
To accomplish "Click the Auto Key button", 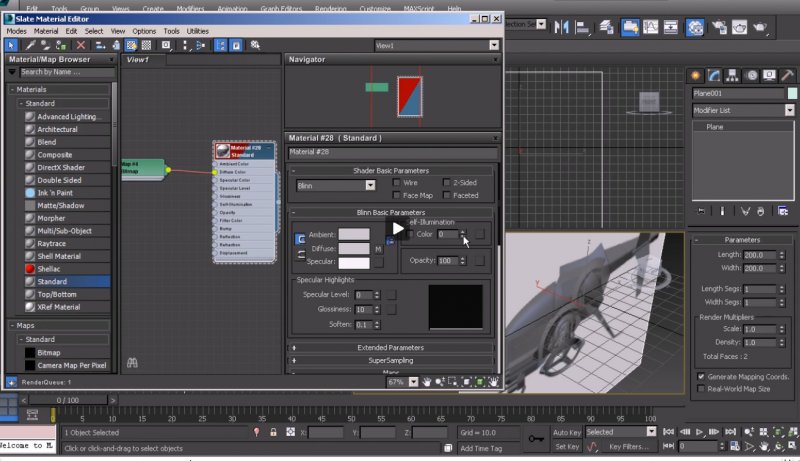I will tap(567, 432).
